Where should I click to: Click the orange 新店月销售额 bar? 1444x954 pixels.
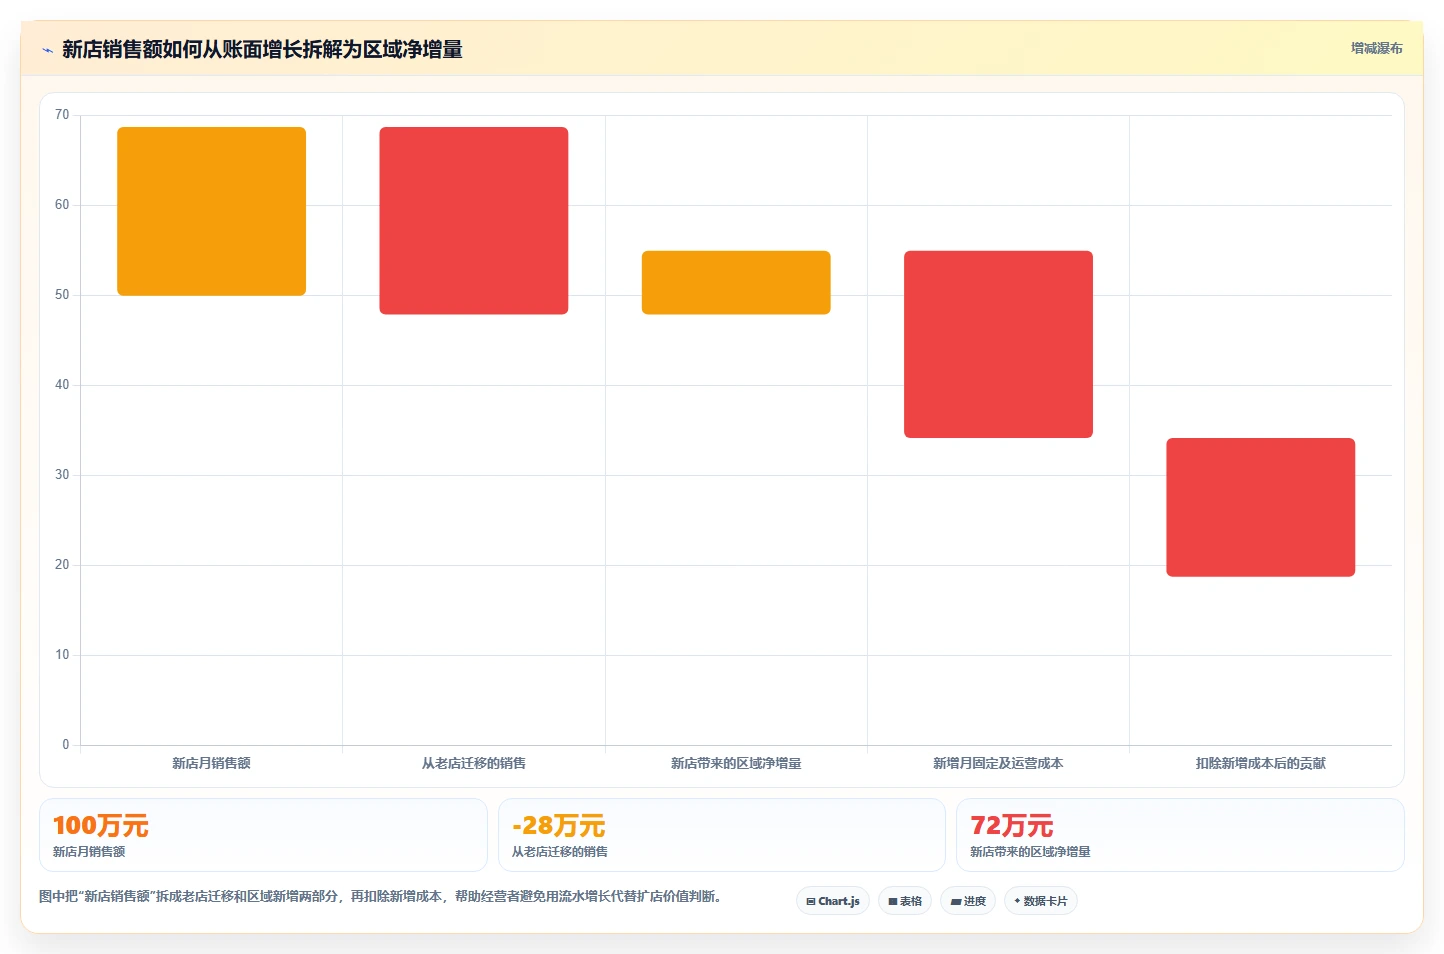coord(211,211)
